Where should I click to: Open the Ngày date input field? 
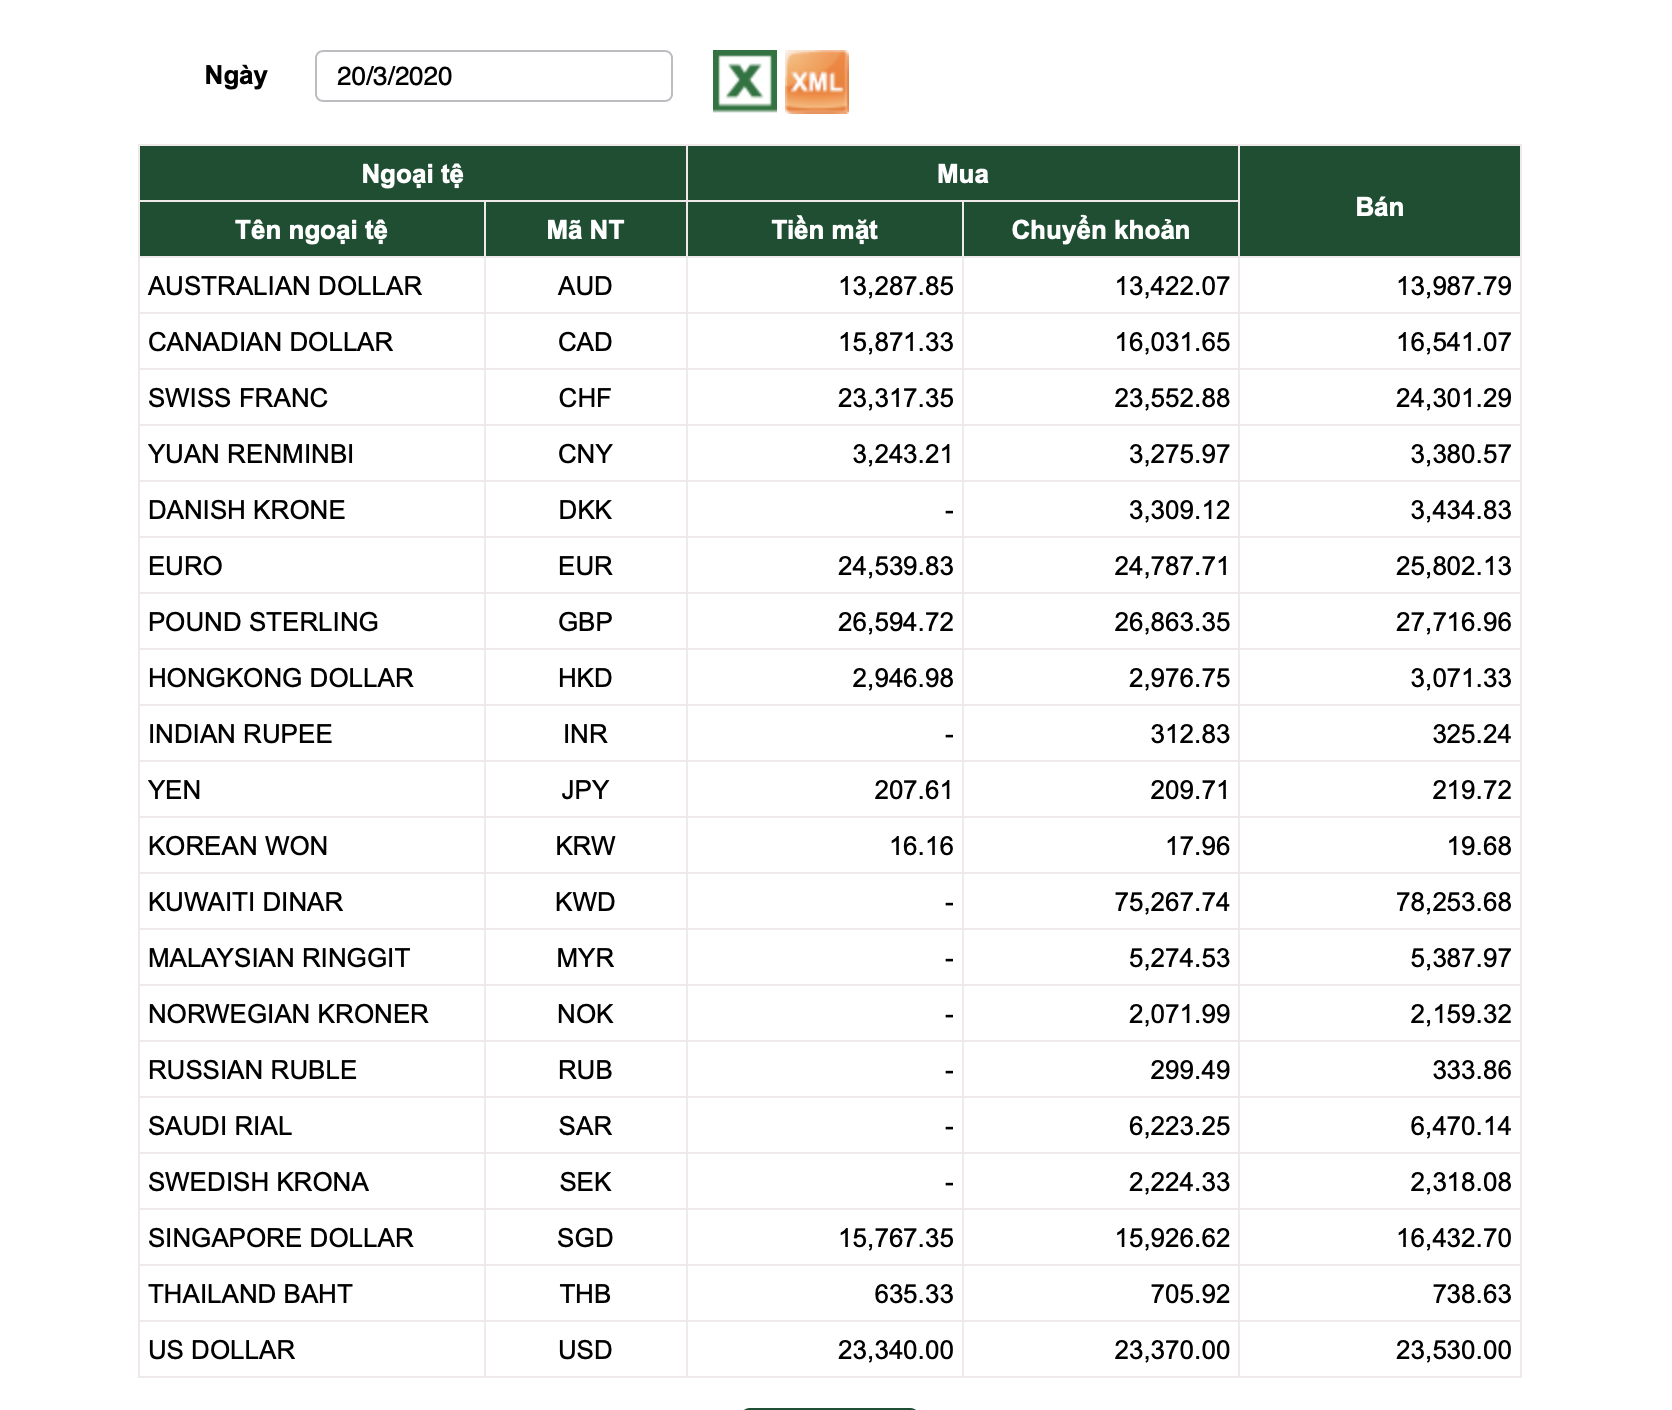pyautogui.click(x=494, y=76)
